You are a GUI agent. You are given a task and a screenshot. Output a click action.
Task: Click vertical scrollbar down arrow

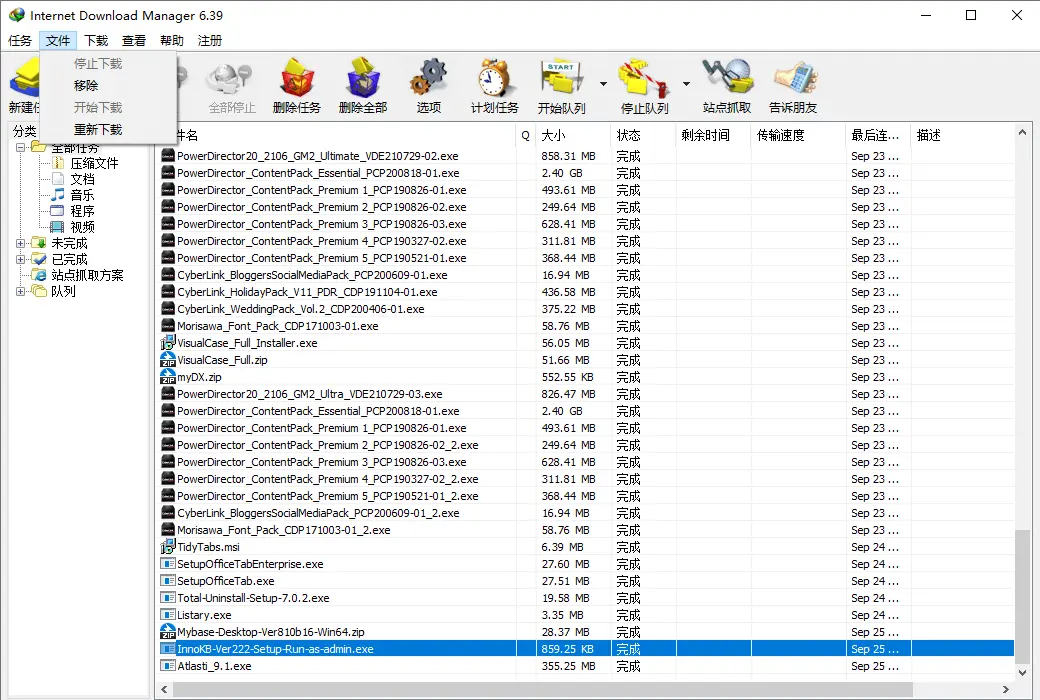point(1022,672)
